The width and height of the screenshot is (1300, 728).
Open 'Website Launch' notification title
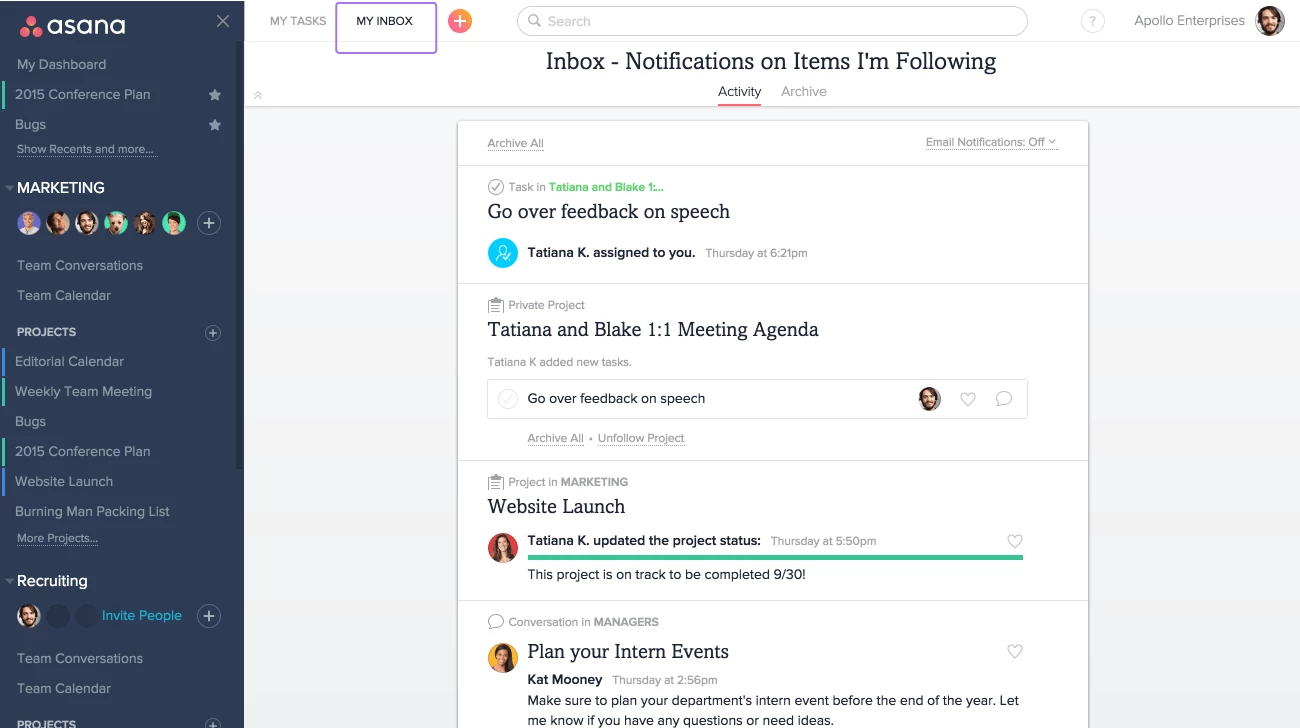tap(556, 507)
